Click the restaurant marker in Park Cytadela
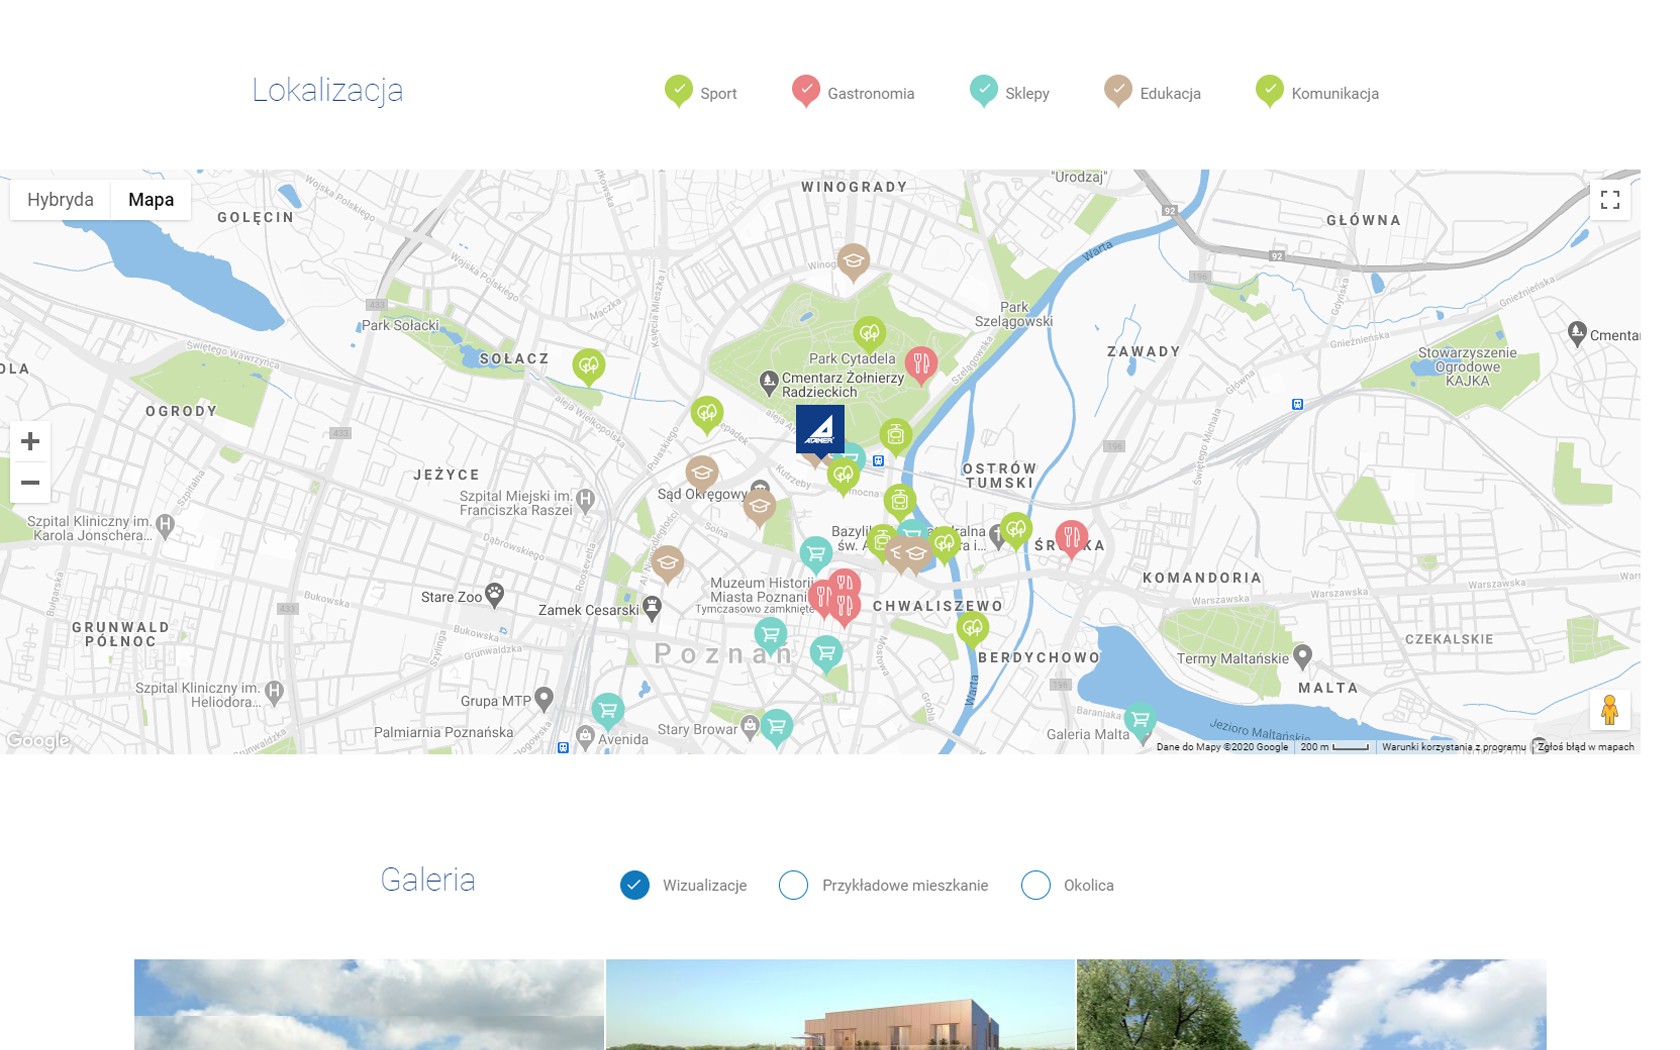1680x1050 pixels. point(921,364)
